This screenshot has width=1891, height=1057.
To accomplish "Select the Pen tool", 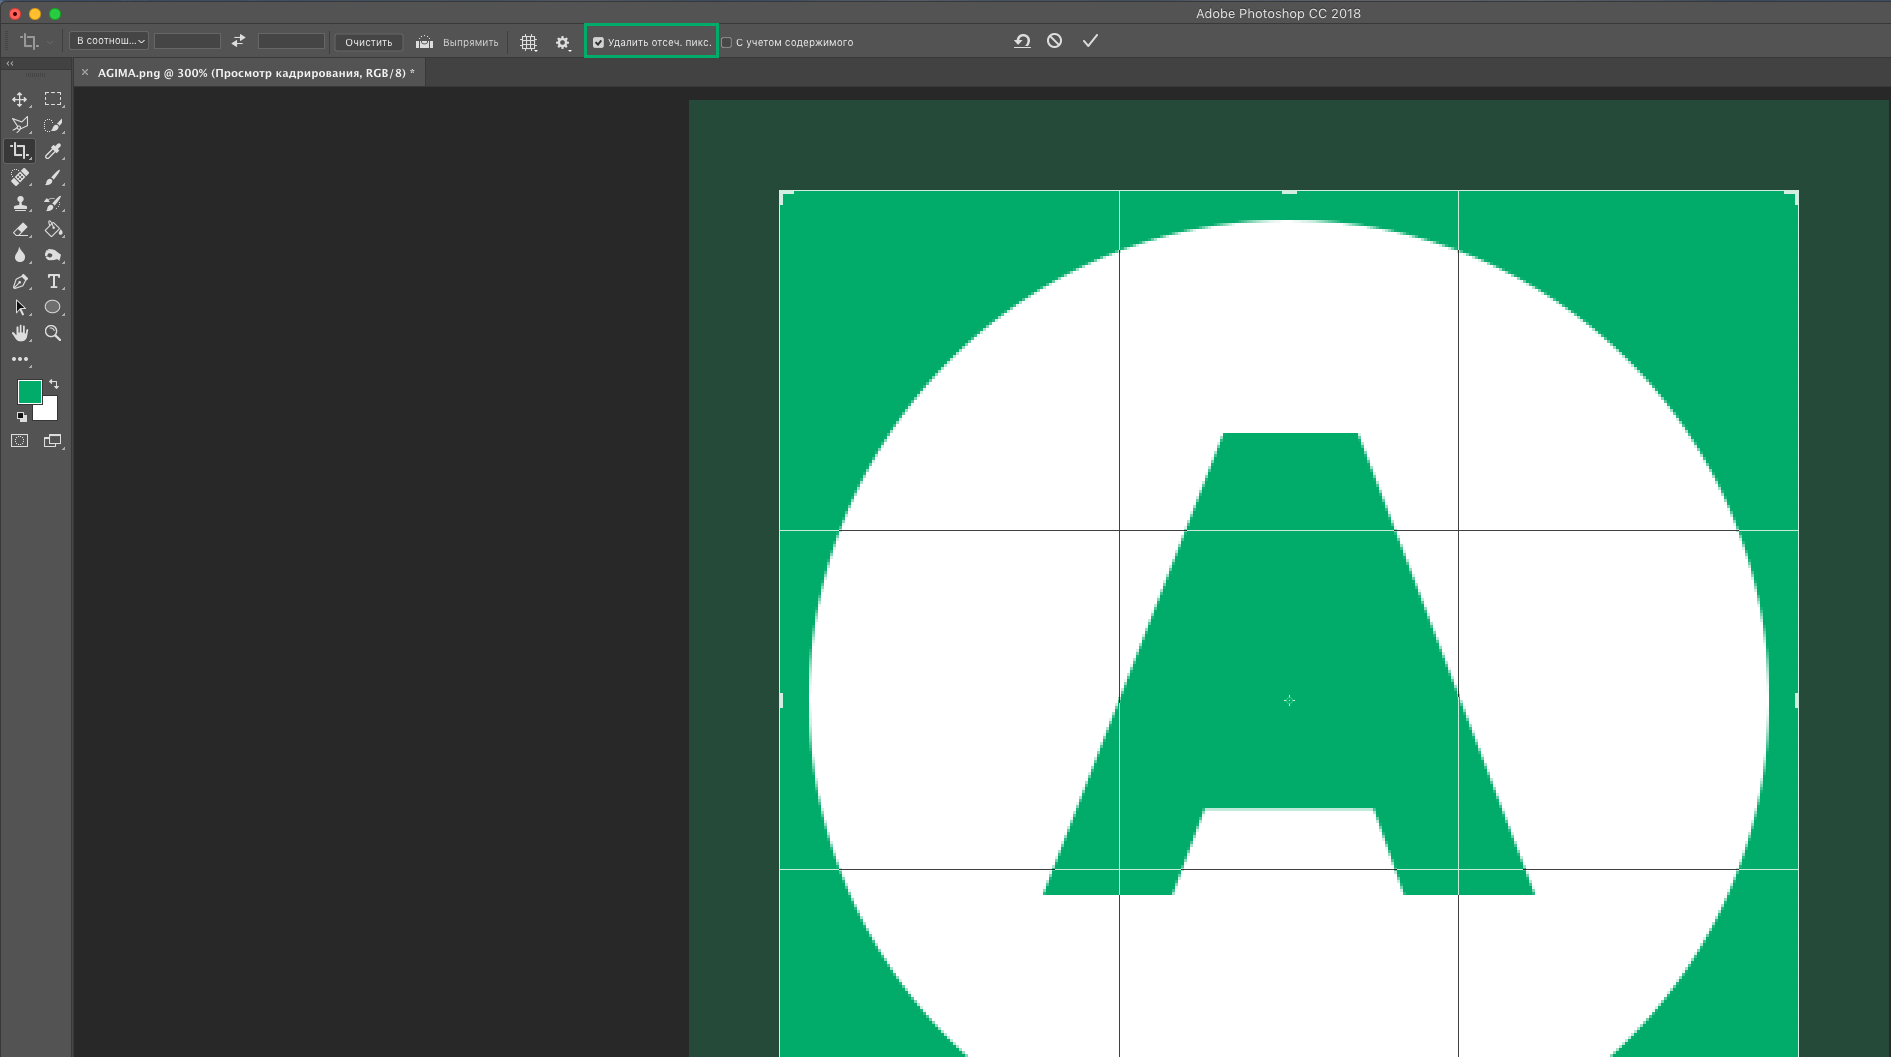I will [x=20, y=281].
